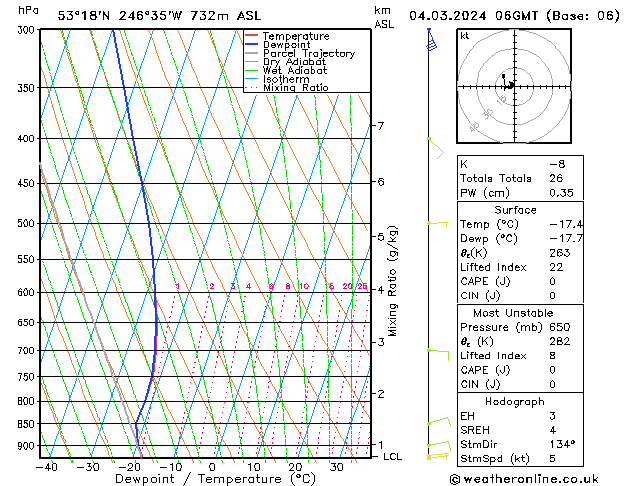Click the 'Pressure (mb)' value '650'
Screen dimensions: 629x486
(x=560, y=327)
